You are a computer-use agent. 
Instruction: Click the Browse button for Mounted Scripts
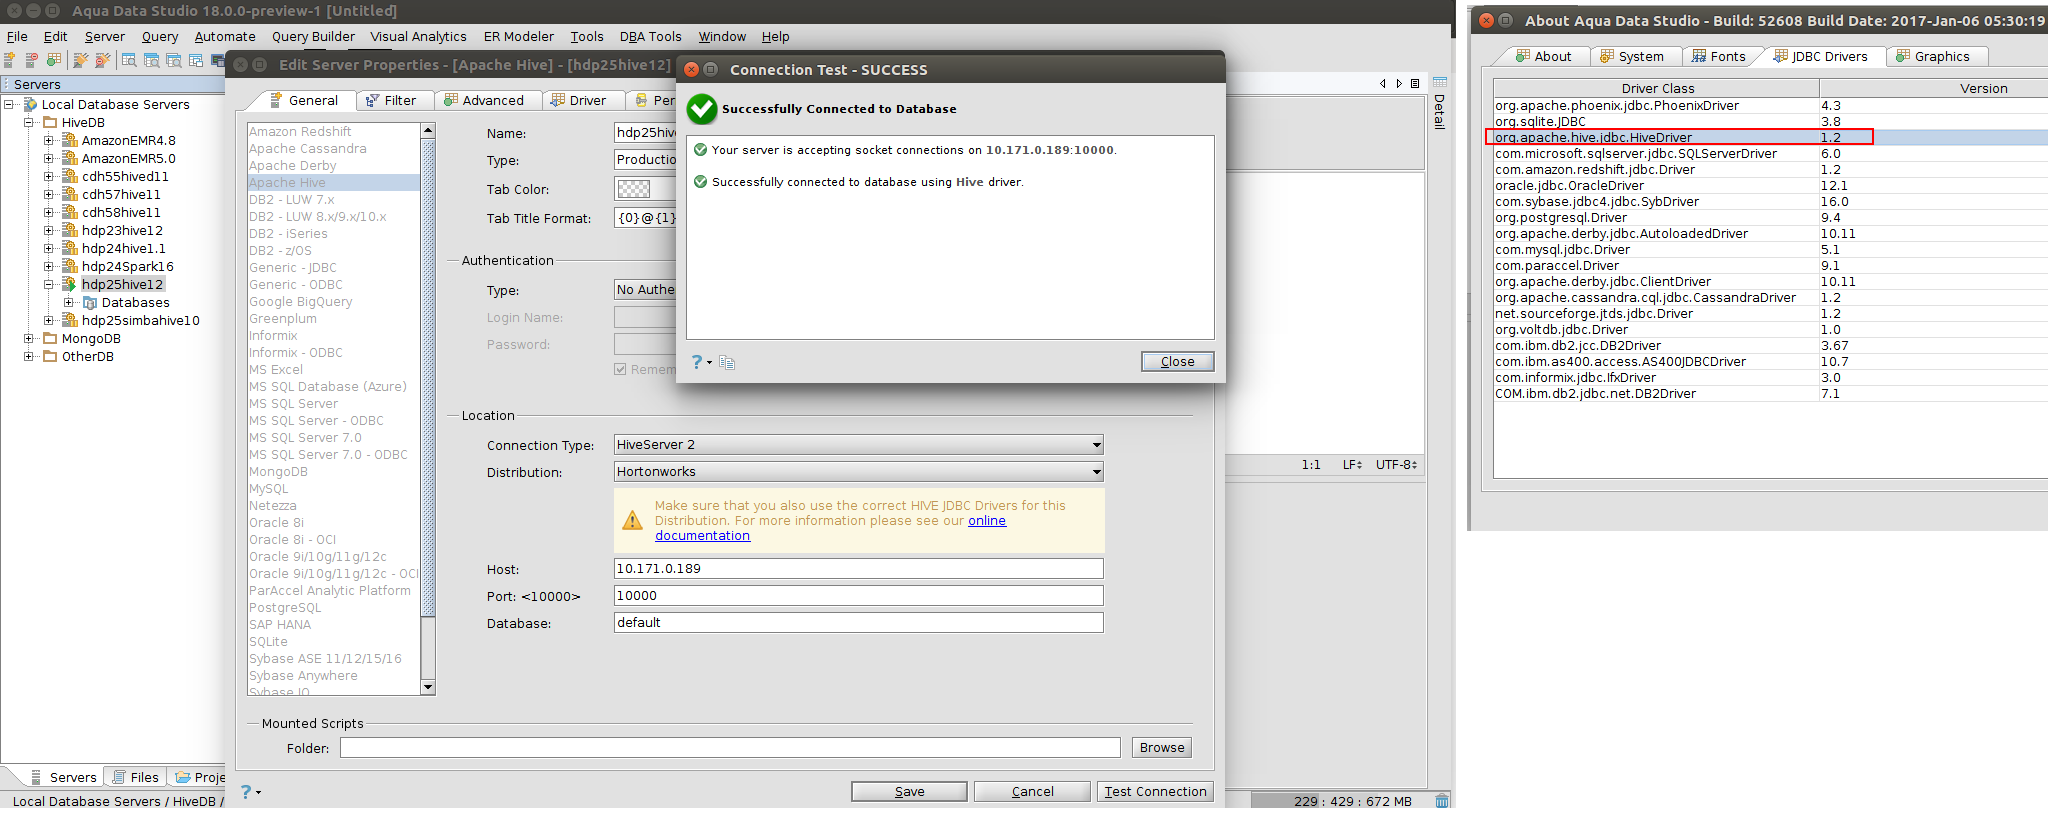click(1162, 748)
